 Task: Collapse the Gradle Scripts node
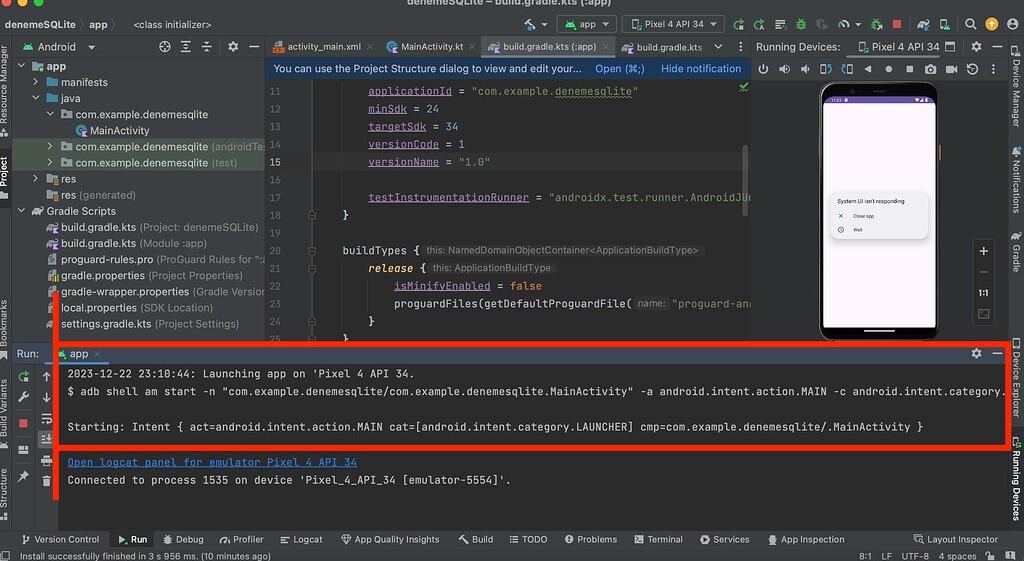[x=22, y=210]
